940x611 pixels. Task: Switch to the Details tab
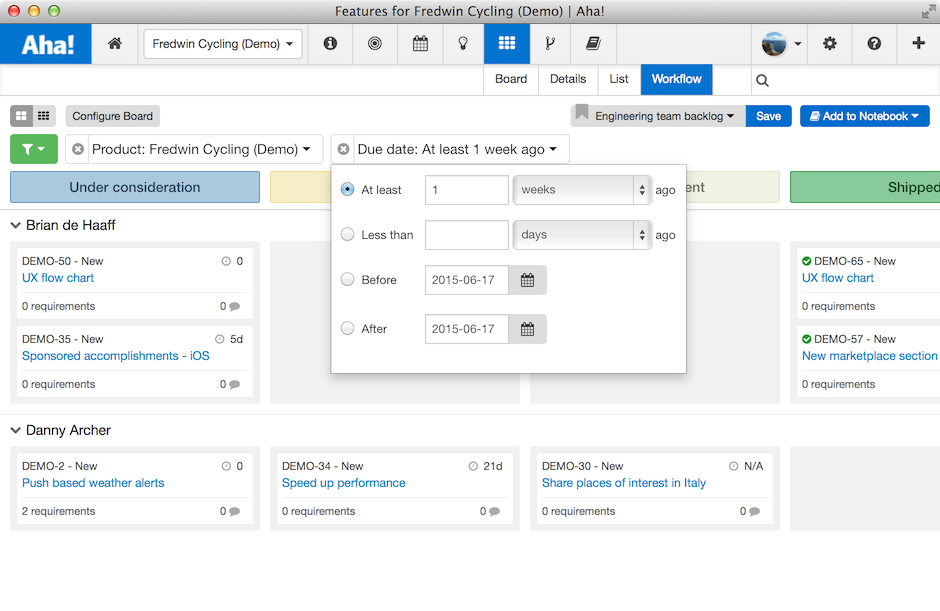[x=568, y=79]
